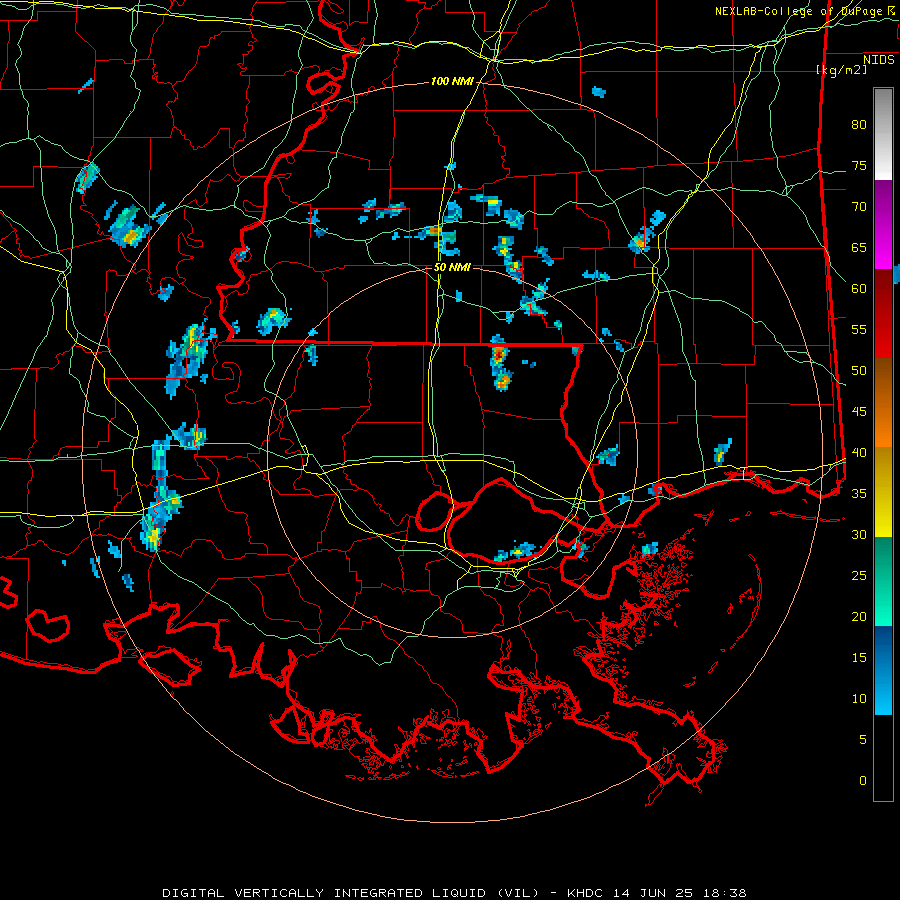Click the 50 NMI range ring label

coord(452,267)
